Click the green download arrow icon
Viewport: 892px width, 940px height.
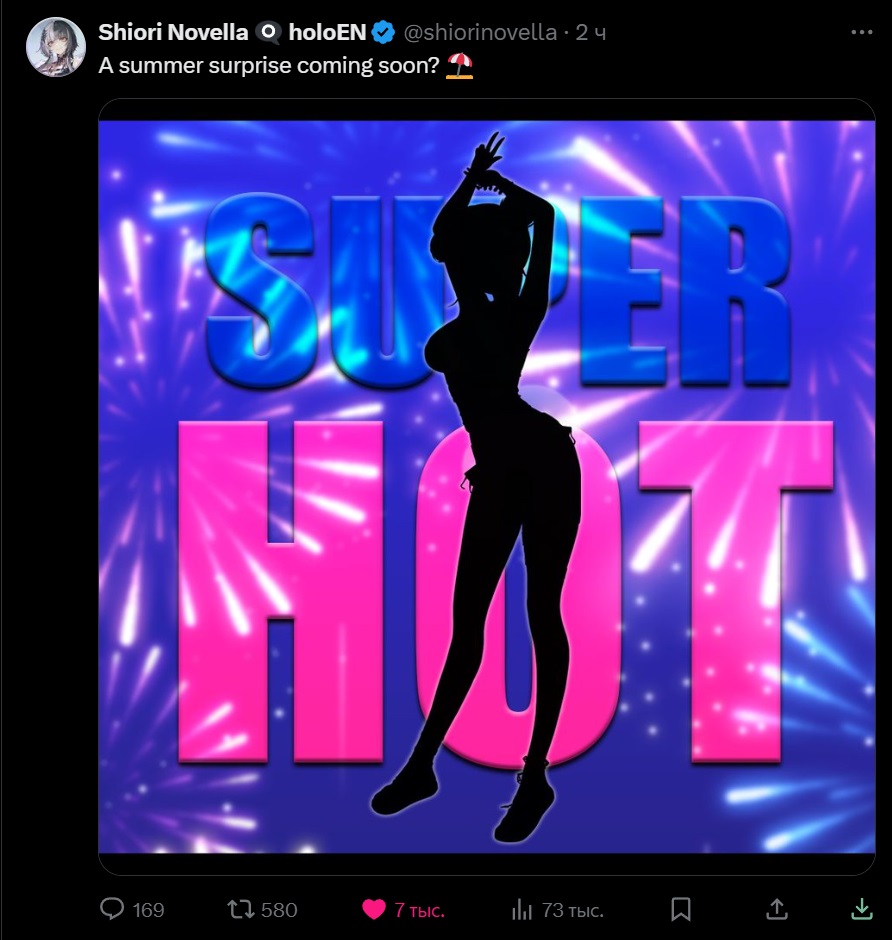pyautogui.click(x=861, y=909)
